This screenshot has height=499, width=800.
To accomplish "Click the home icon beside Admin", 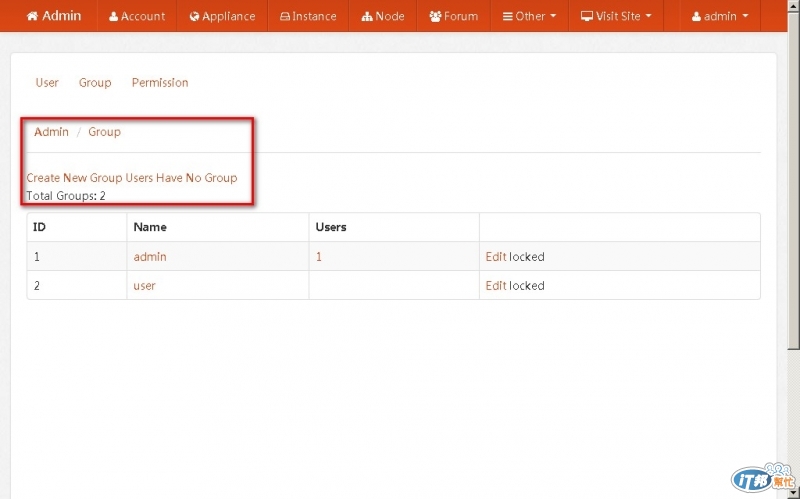I will point(32,16).
